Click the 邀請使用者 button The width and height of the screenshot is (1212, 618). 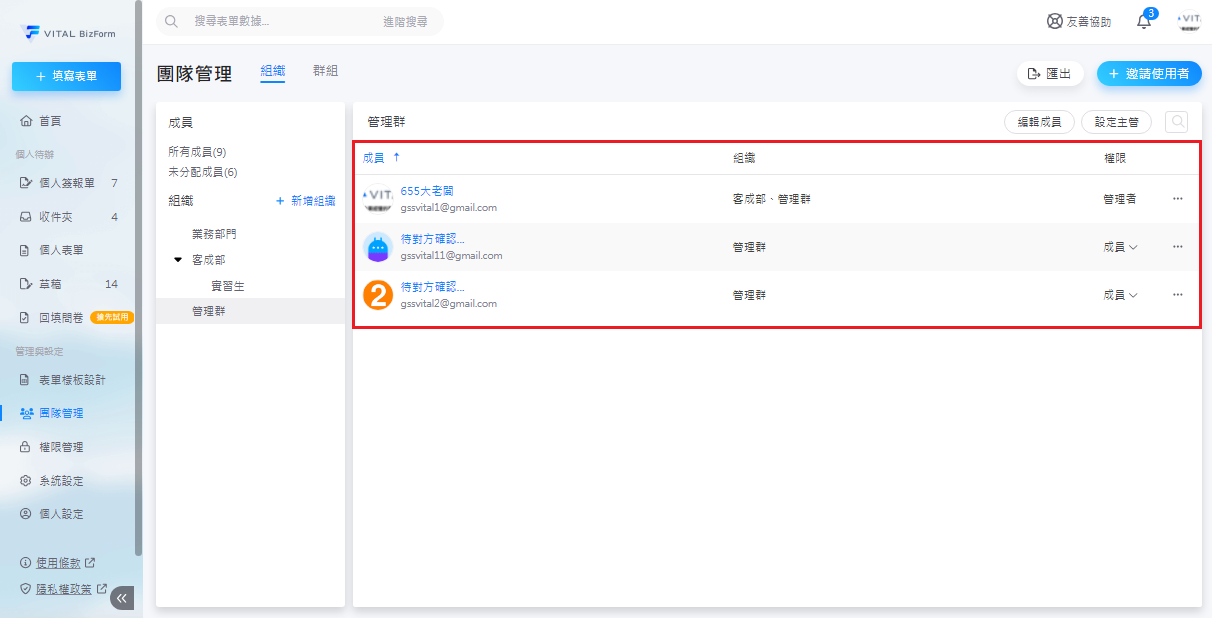coord(1148,74)
